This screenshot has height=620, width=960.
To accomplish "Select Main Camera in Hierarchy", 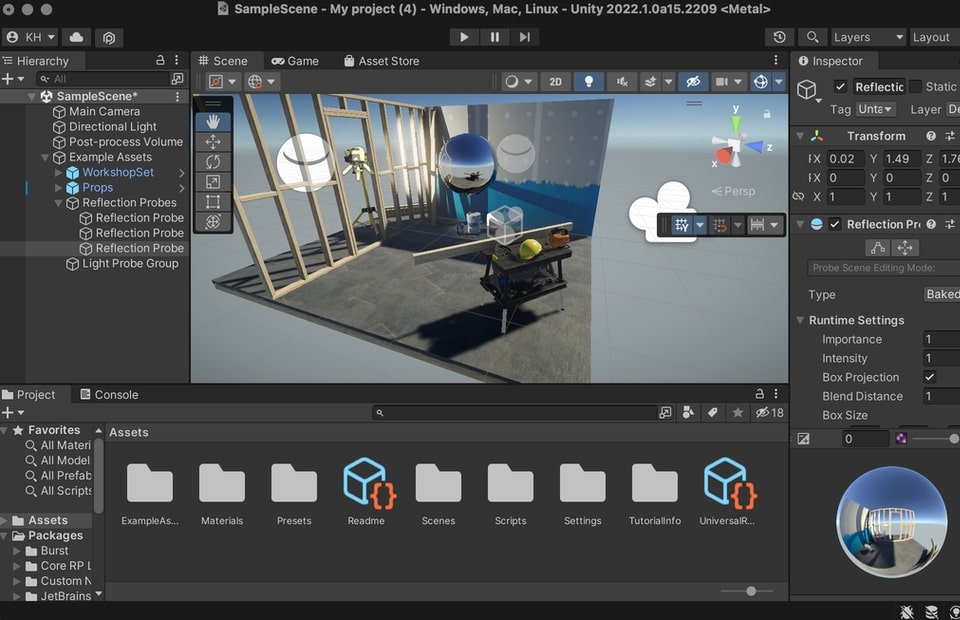I will (104, 112).
